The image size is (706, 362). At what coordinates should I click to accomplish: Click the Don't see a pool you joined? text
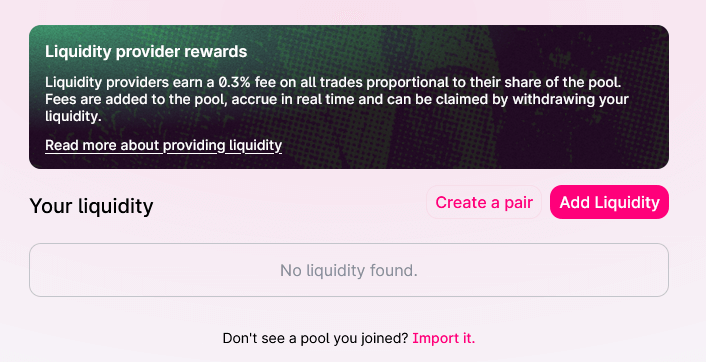click(x=315, y=338)
